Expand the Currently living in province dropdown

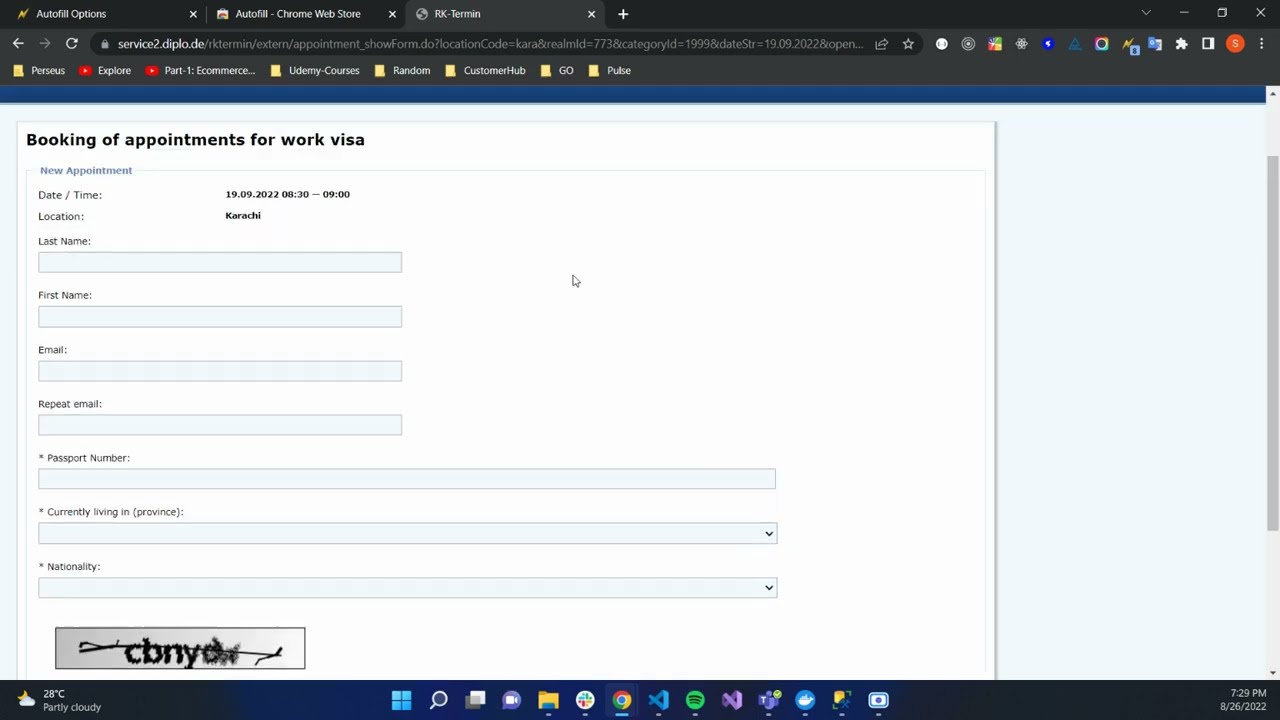click(x=407, y=533)
